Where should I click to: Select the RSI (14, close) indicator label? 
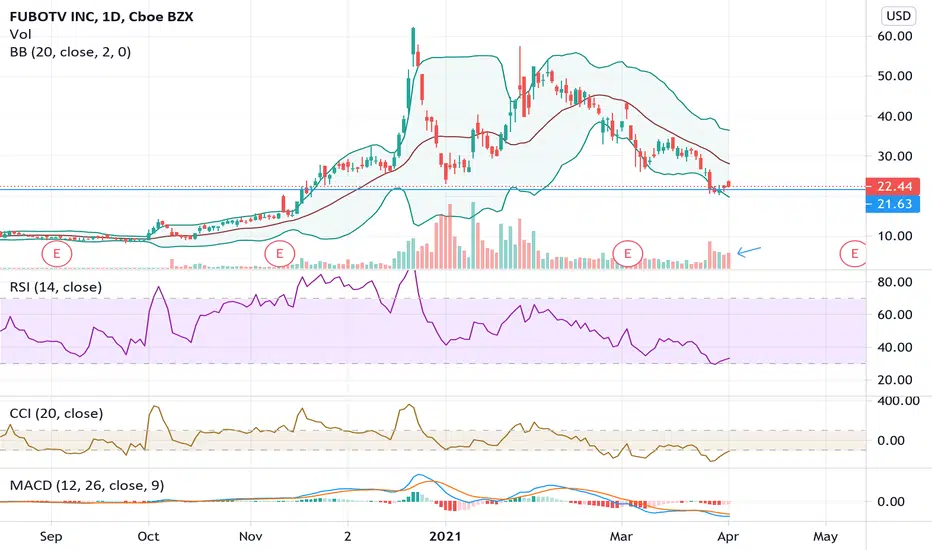[x=55, y=287]
